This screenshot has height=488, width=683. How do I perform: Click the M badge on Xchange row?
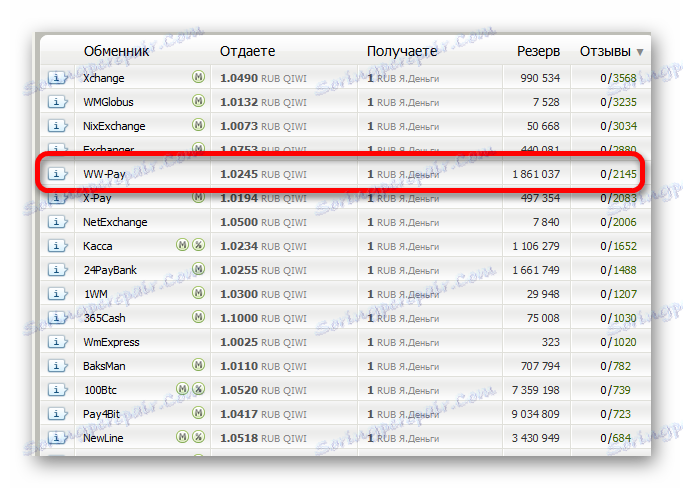point(198,77)
